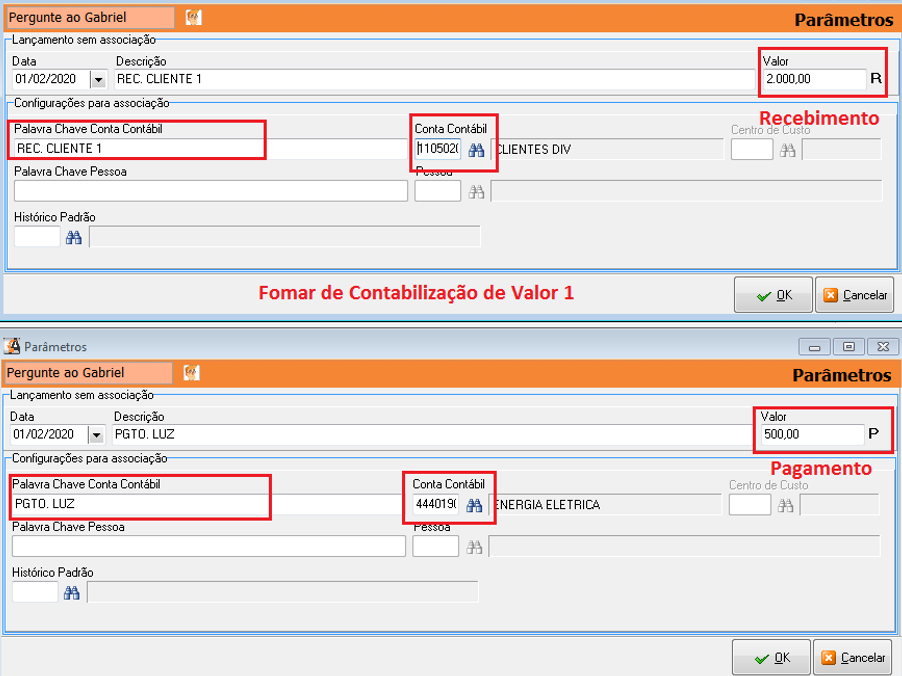Open the date dropdown in the PGTO. LUZ dialog
This screenshot has width=902, height=676.
coord(96,435)
